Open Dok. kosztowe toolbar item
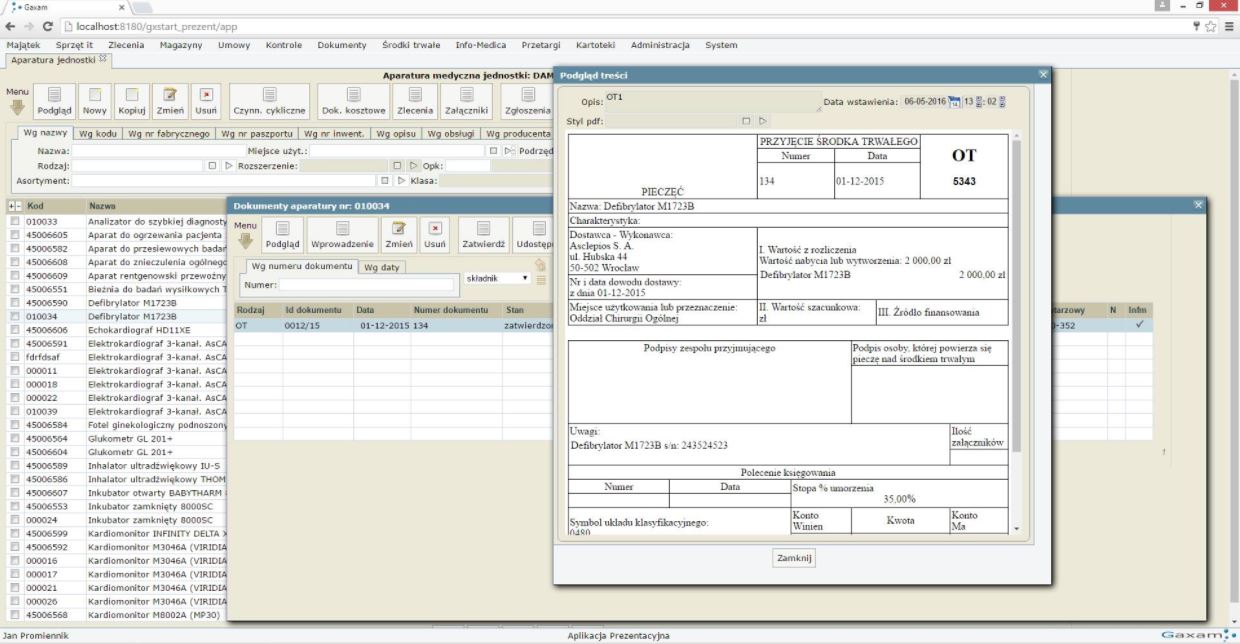 pyautogui.click(x=353, y=96)
